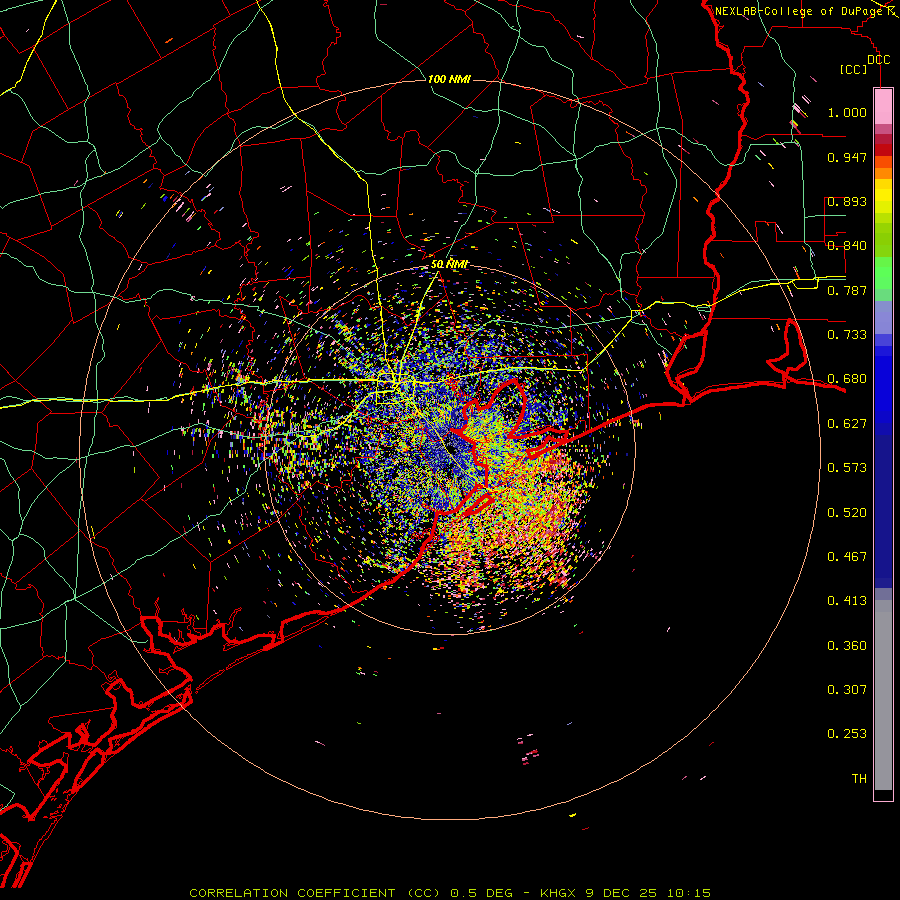The image size is (900, 900).
Task: Select the 0.573 legend value
Action: (847, 468)
